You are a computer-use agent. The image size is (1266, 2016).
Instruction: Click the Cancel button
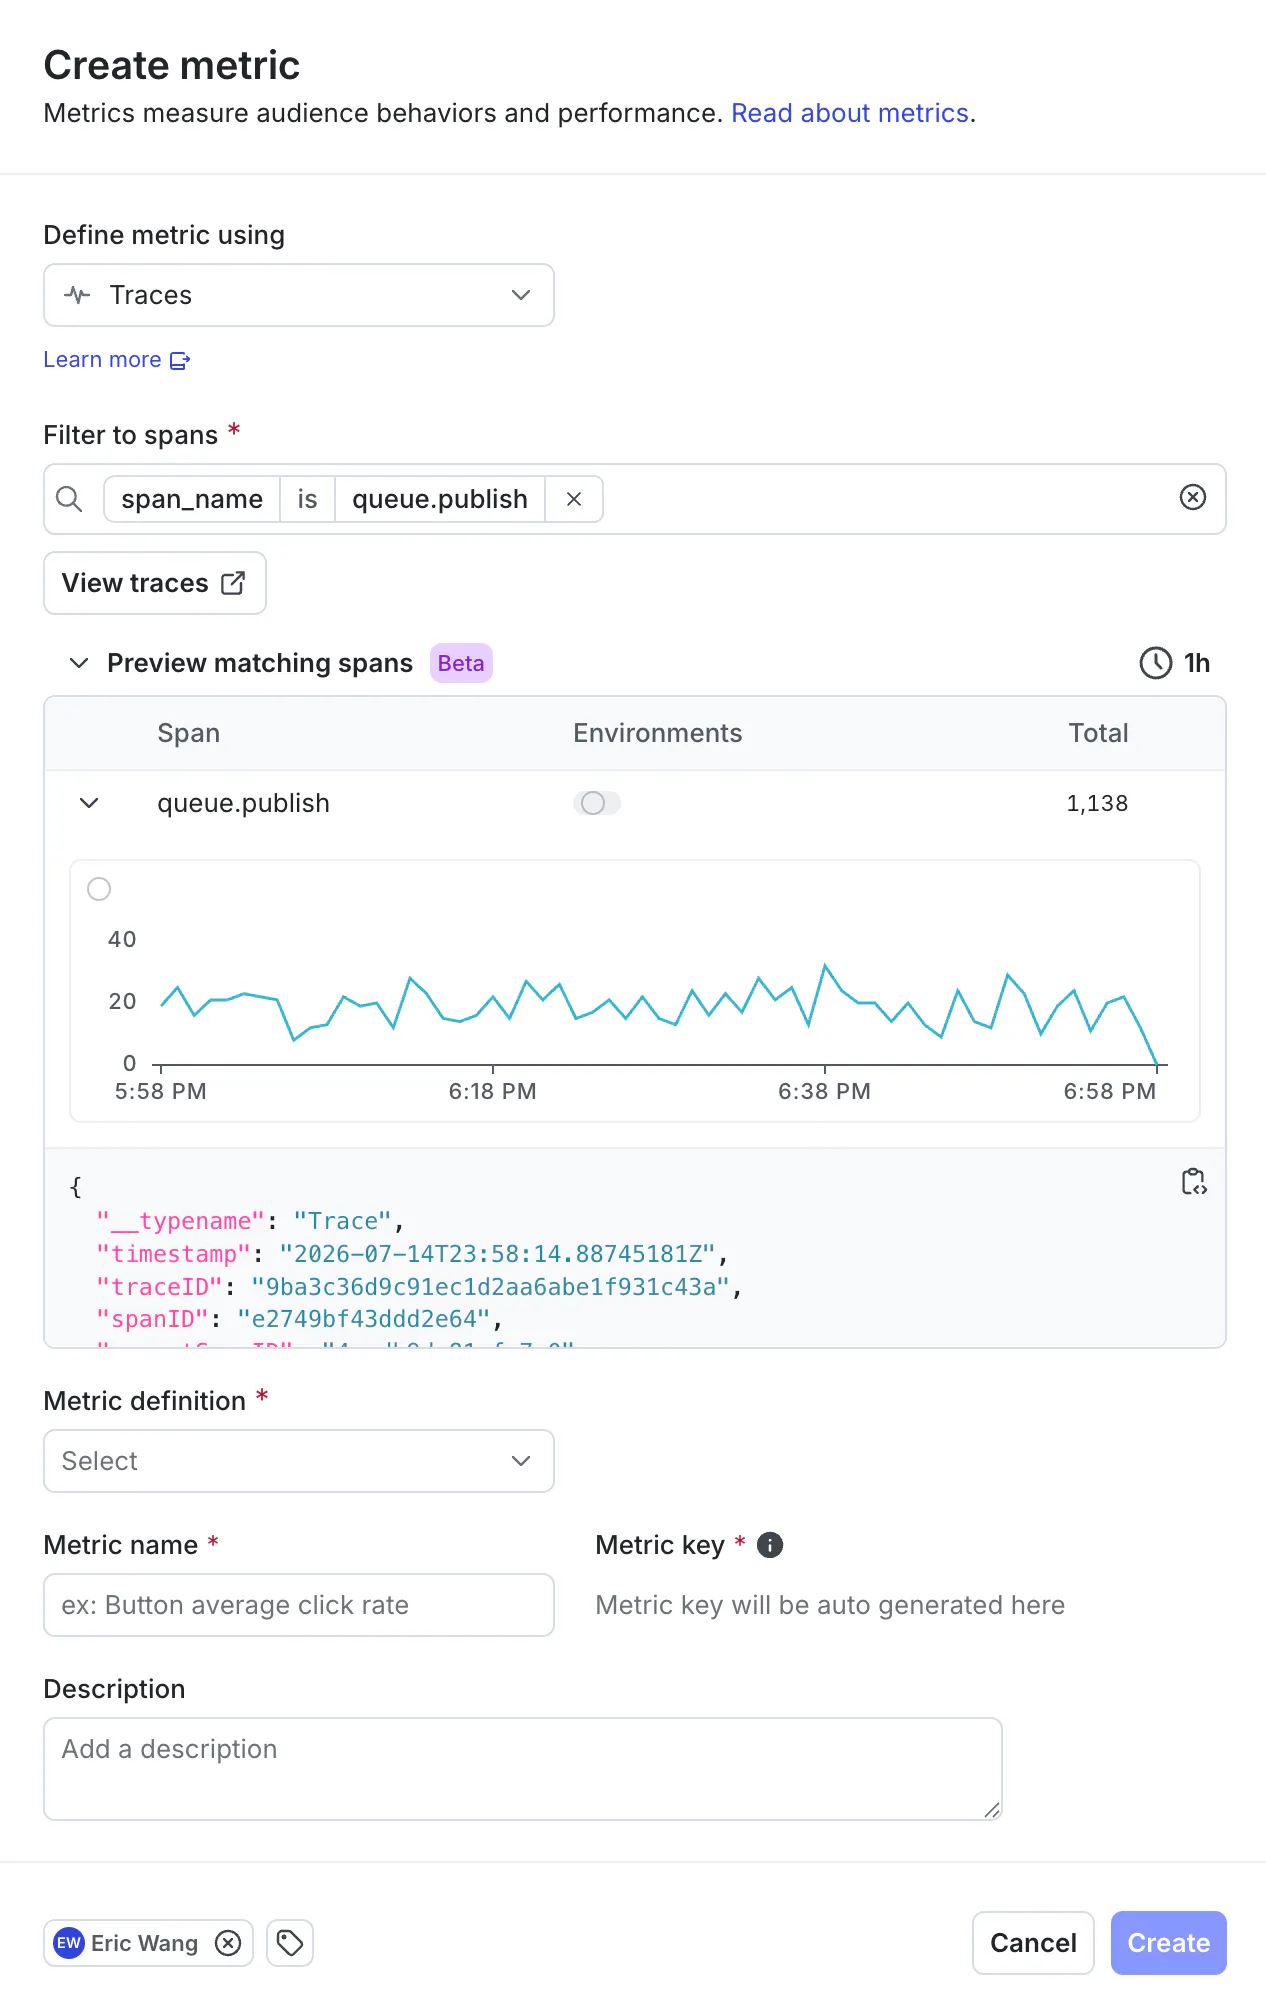1033,1943
